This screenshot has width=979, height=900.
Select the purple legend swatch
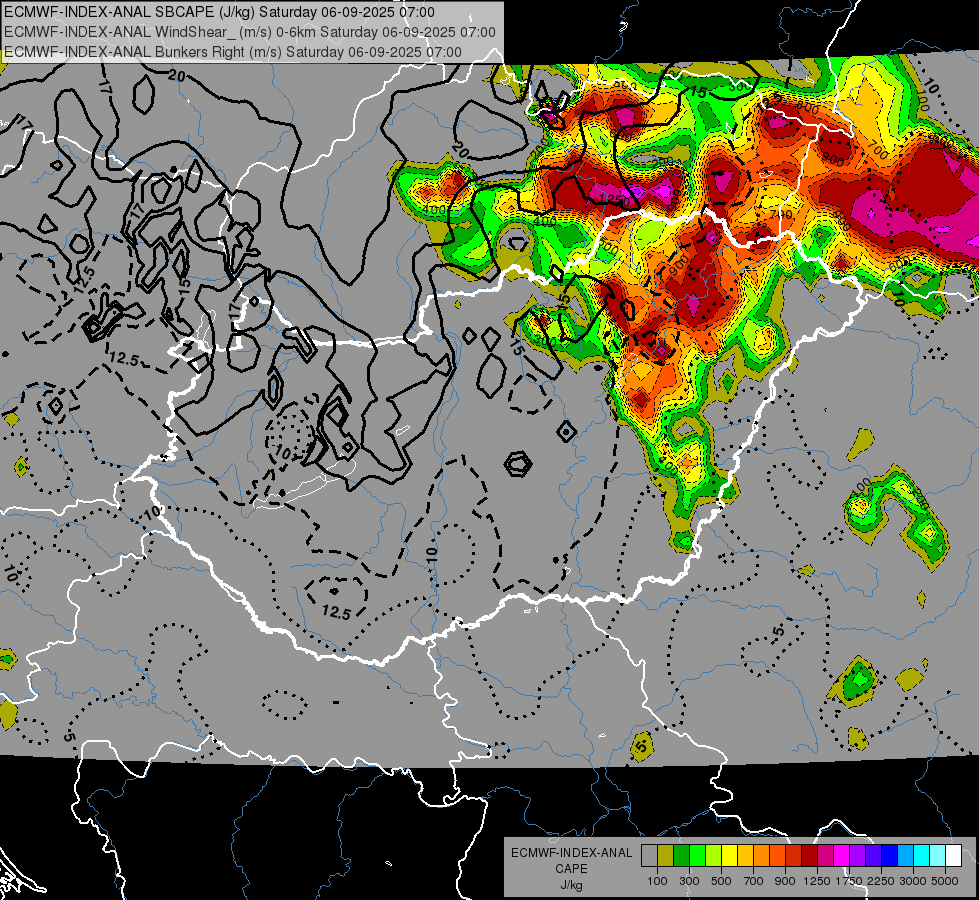click(x=858, y=856)
